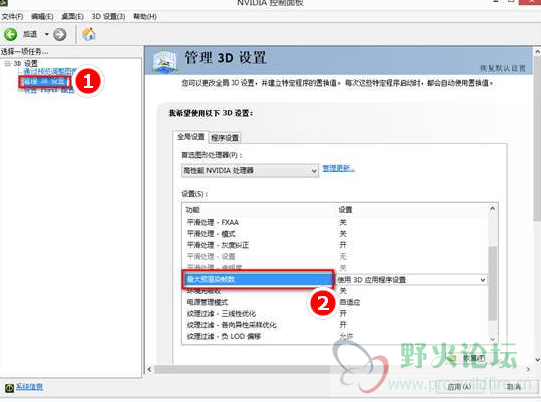Viewport: 541px width, 402px height.
Task: Open the 文件(F) menu
Action: tap(12, 16)
